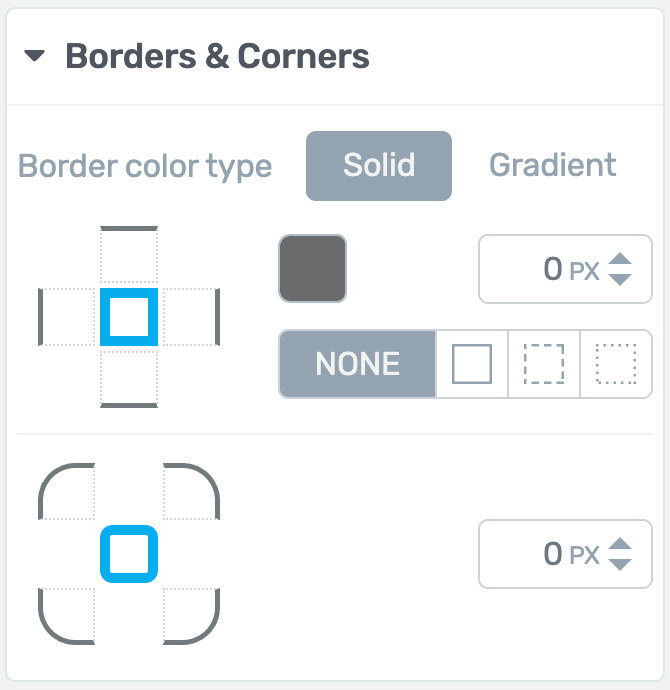Increase border width with up arrow
The height and width of the screenshot is (690, 670).
coord(620,259)
